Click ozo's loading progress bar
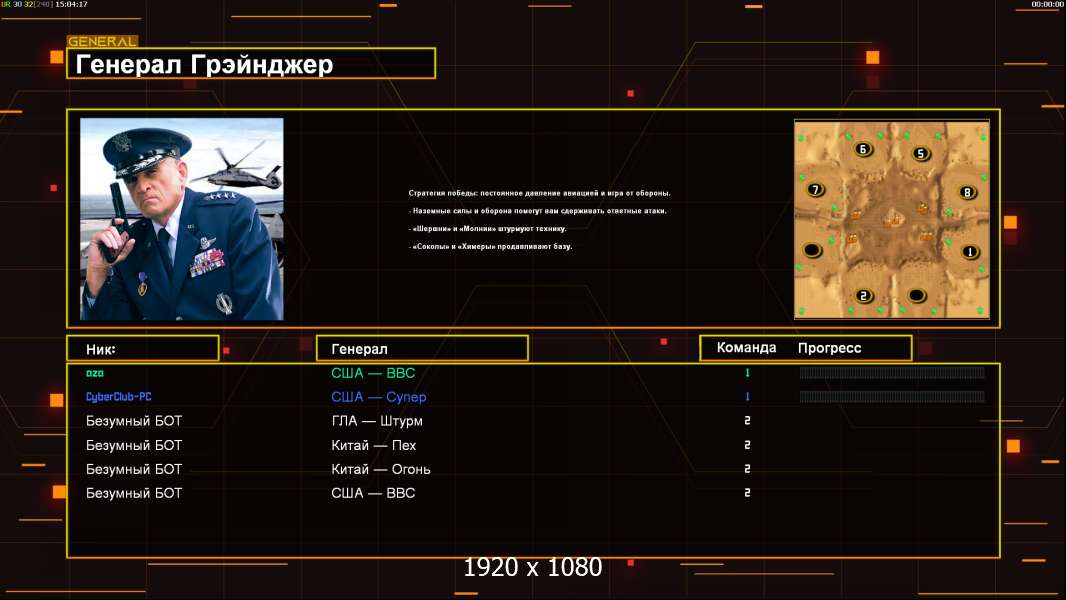1066x600 pixels. 892,372
